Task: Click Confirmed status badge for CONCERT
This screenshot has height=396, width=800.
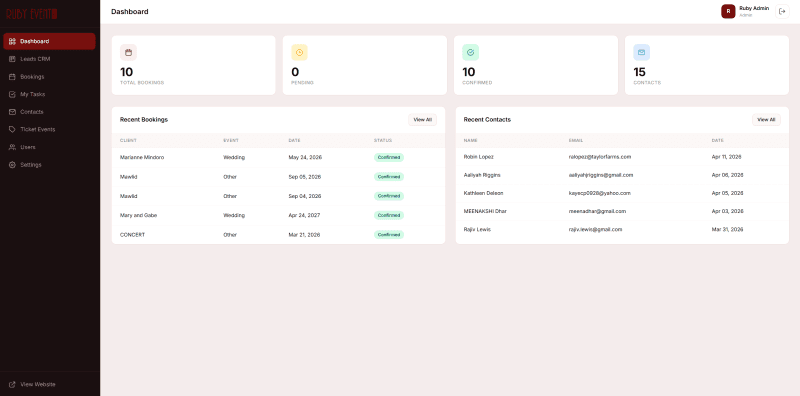Action: (x=389, y=235)
